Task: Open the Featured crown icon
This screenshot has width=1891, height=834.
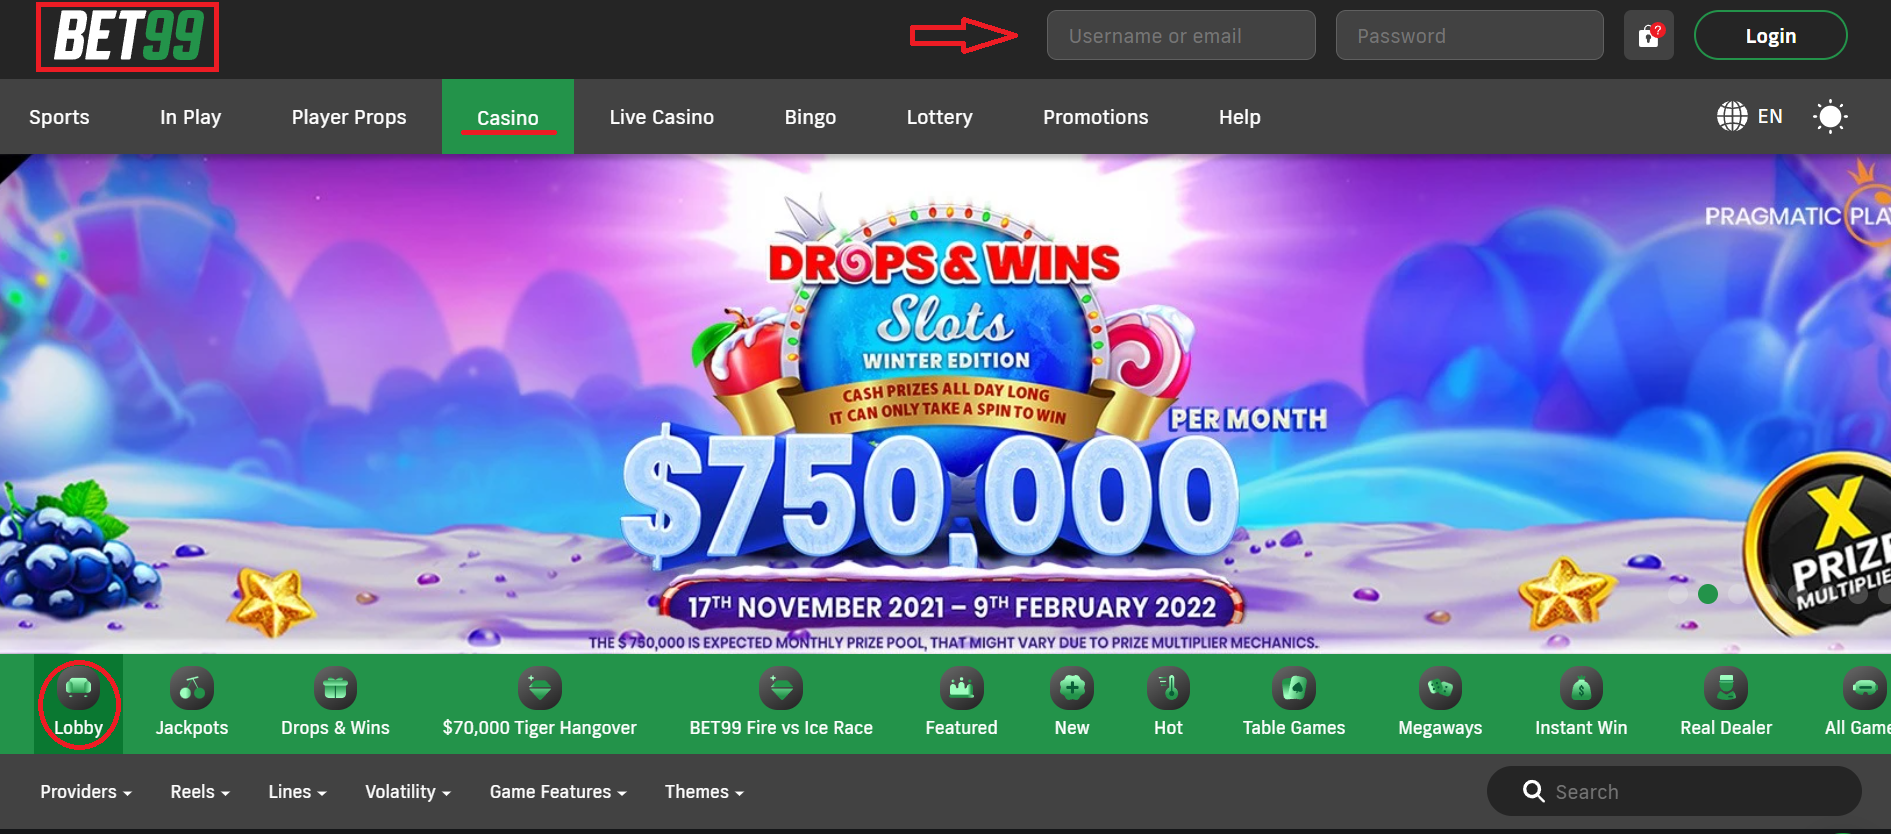Action: tap(961, 688)
